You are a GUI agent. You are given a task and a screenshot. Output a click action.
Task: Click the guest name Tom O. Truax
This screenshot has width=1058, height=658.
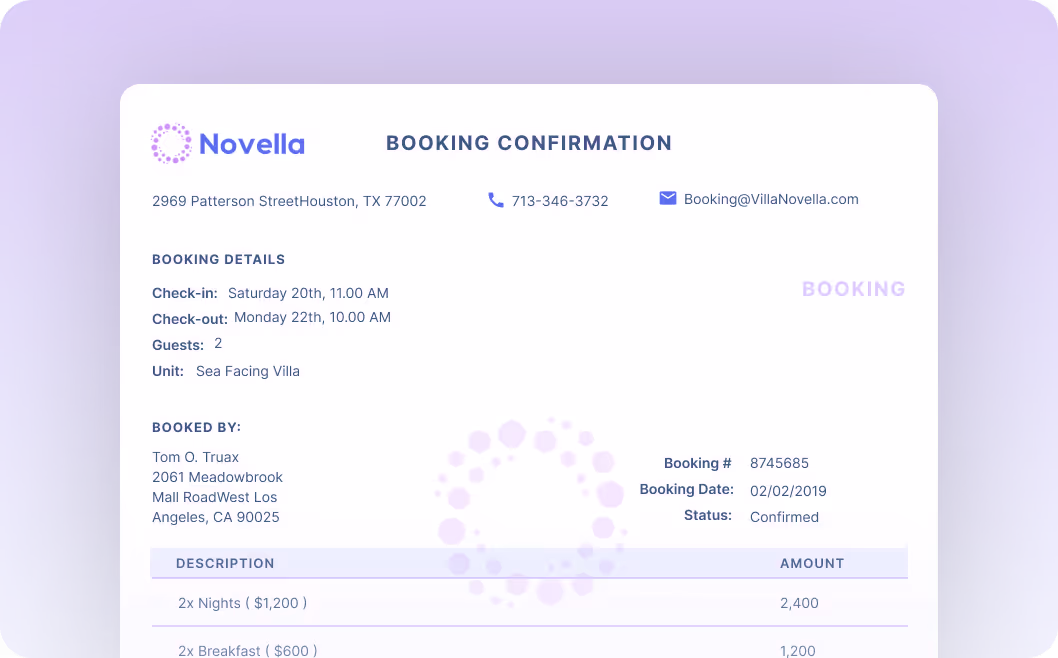[x=195, y=457]
